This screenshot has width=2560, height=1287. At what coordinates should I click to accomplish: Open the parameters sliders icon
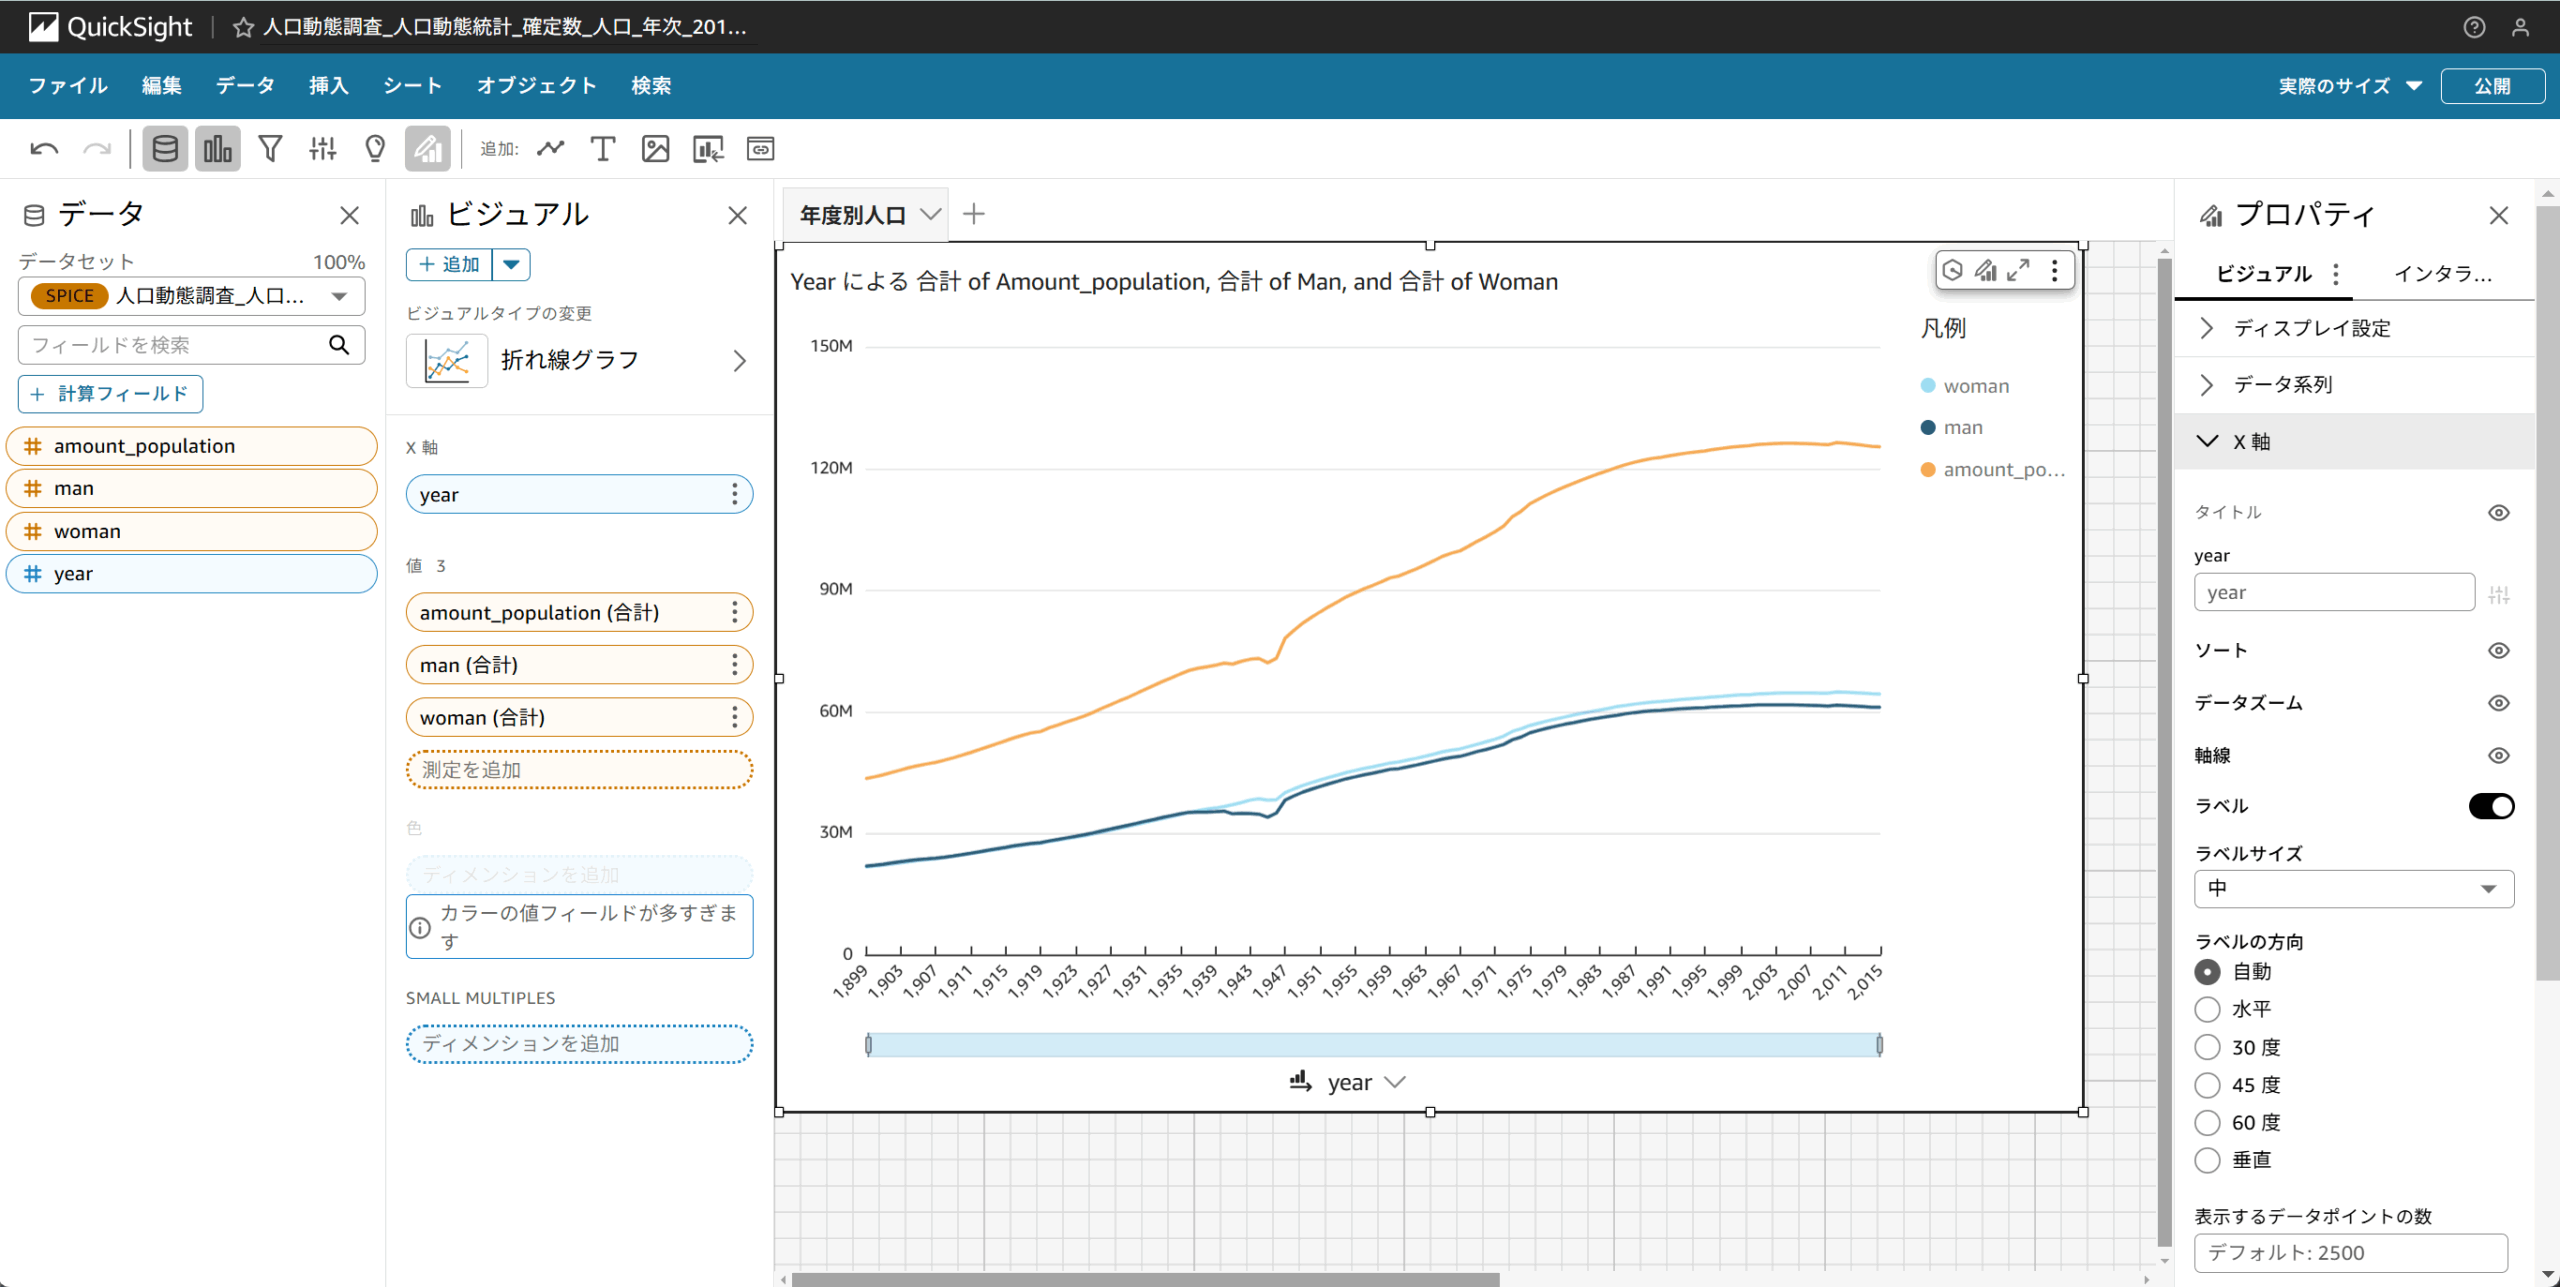point(322,150)
